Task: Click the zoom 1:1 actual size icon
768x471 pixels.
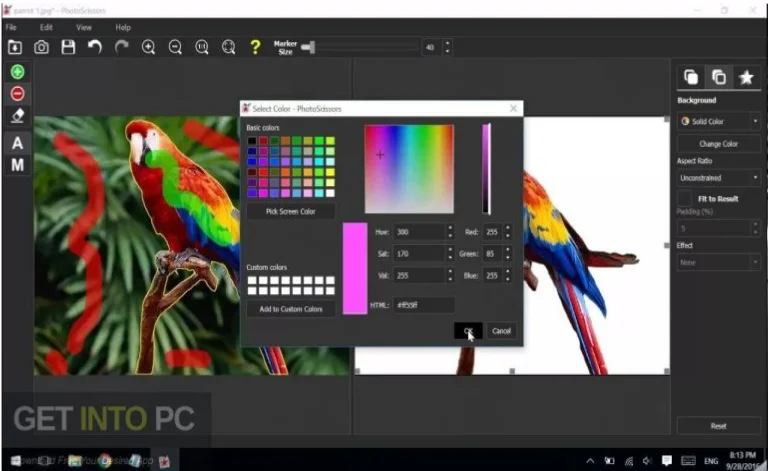Action: coord(202,47)
